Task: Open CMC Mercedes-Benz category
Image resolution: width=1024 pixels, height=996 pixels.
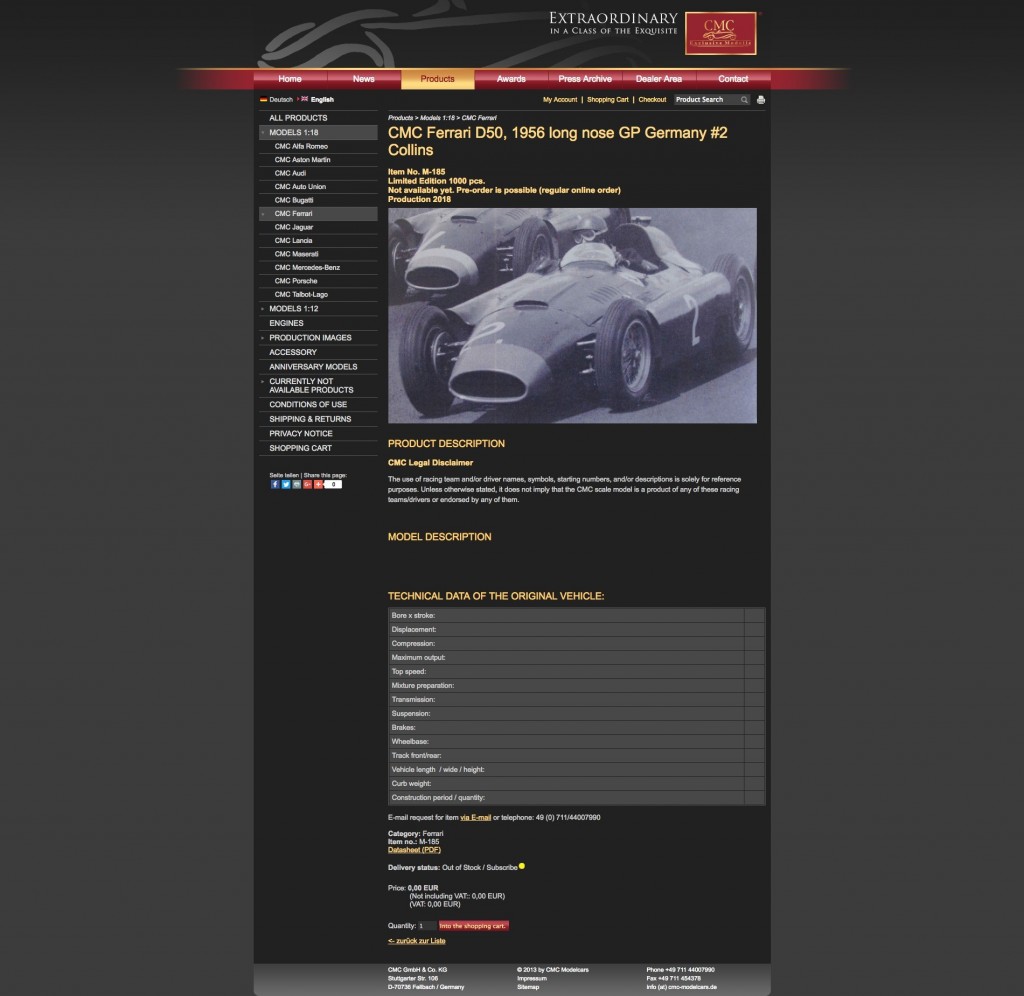Action: pyautogui.click(x=318, y=268)
